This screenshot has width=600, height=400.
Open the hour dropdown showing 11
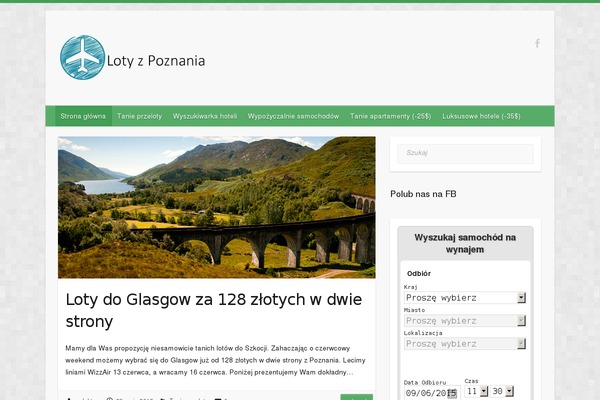[x=476, y=391]
